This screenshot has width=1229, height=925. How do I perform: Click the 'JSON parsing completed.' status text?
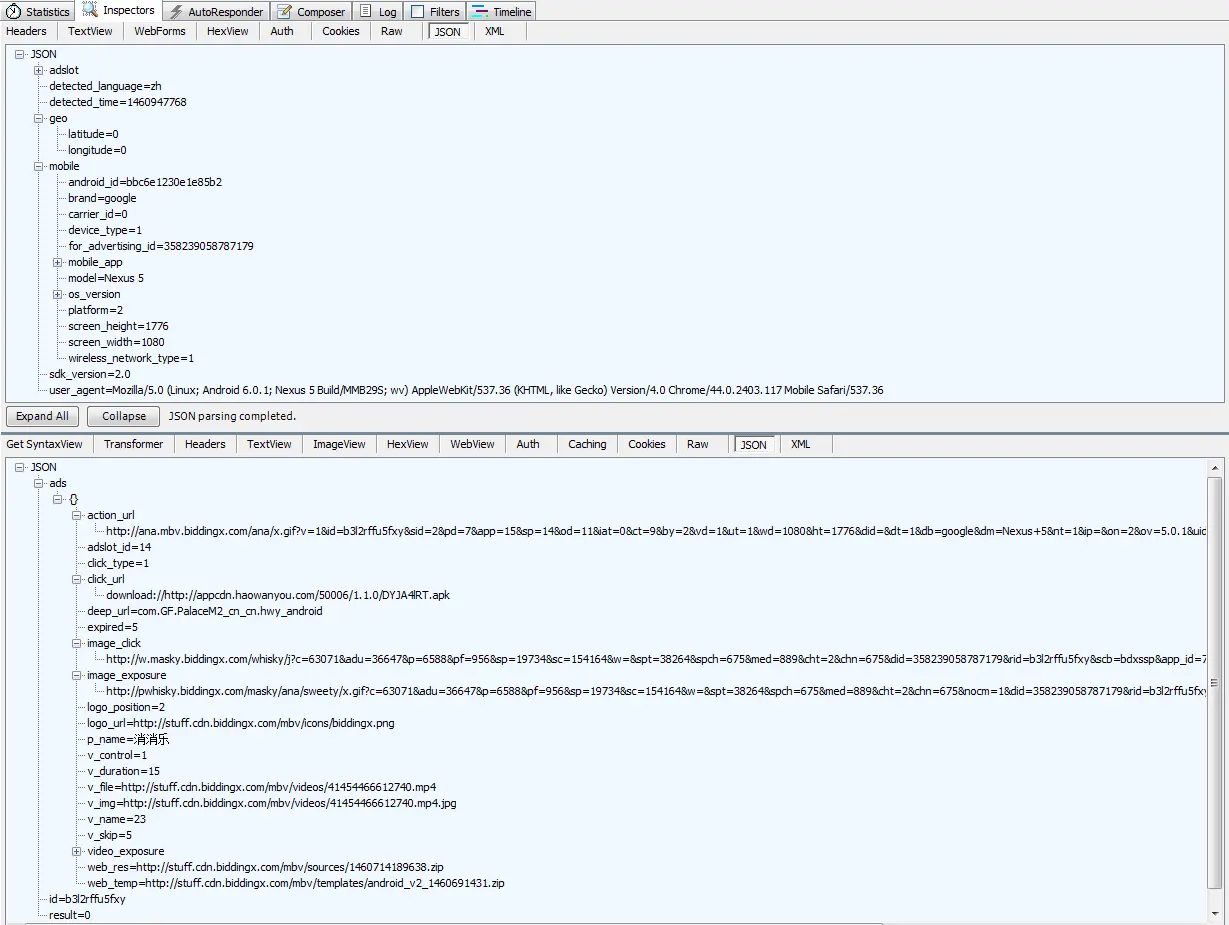coord(232,416)
